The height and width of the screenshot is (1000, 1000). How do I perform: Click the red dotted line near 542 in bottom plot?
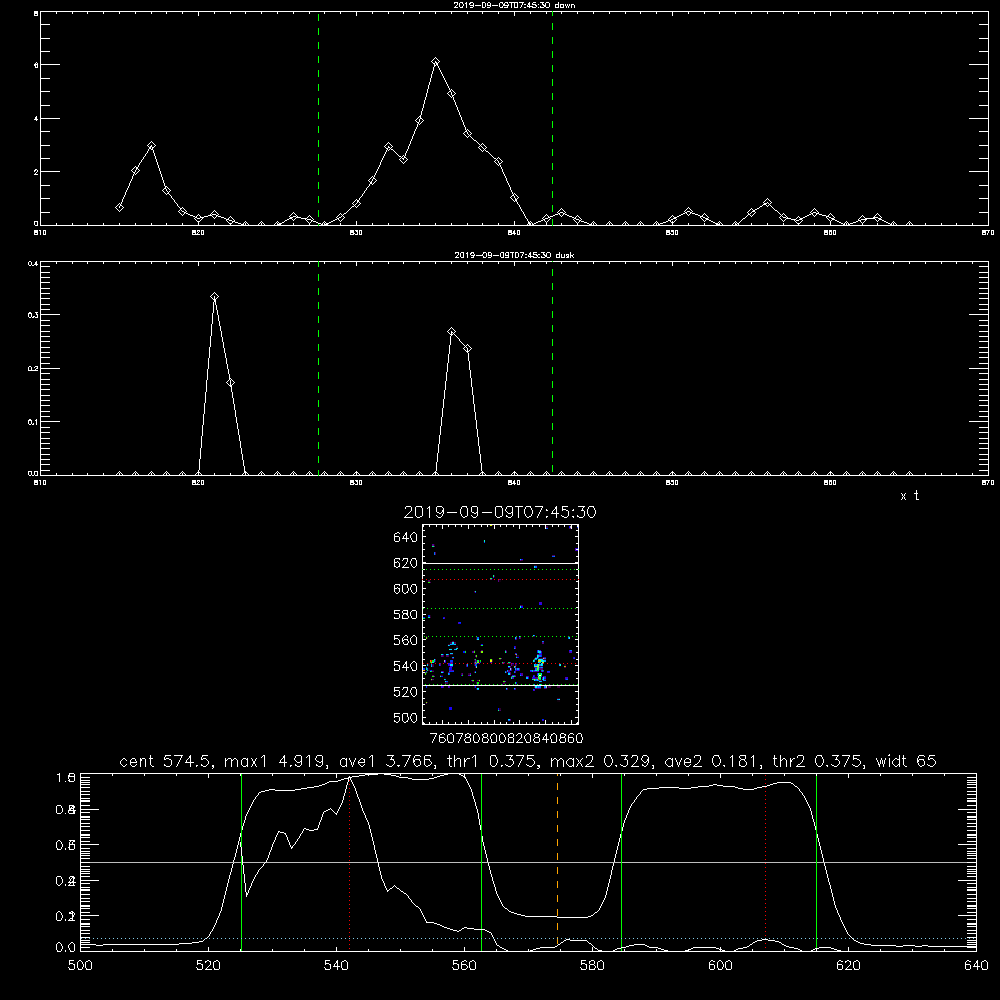point(349,861)
